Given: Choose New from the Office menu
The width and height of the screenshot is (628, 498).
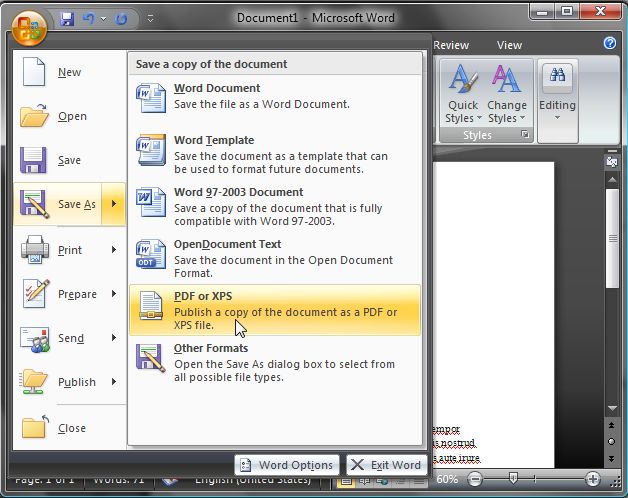Looking at the screenshot, I should point(70,72).
